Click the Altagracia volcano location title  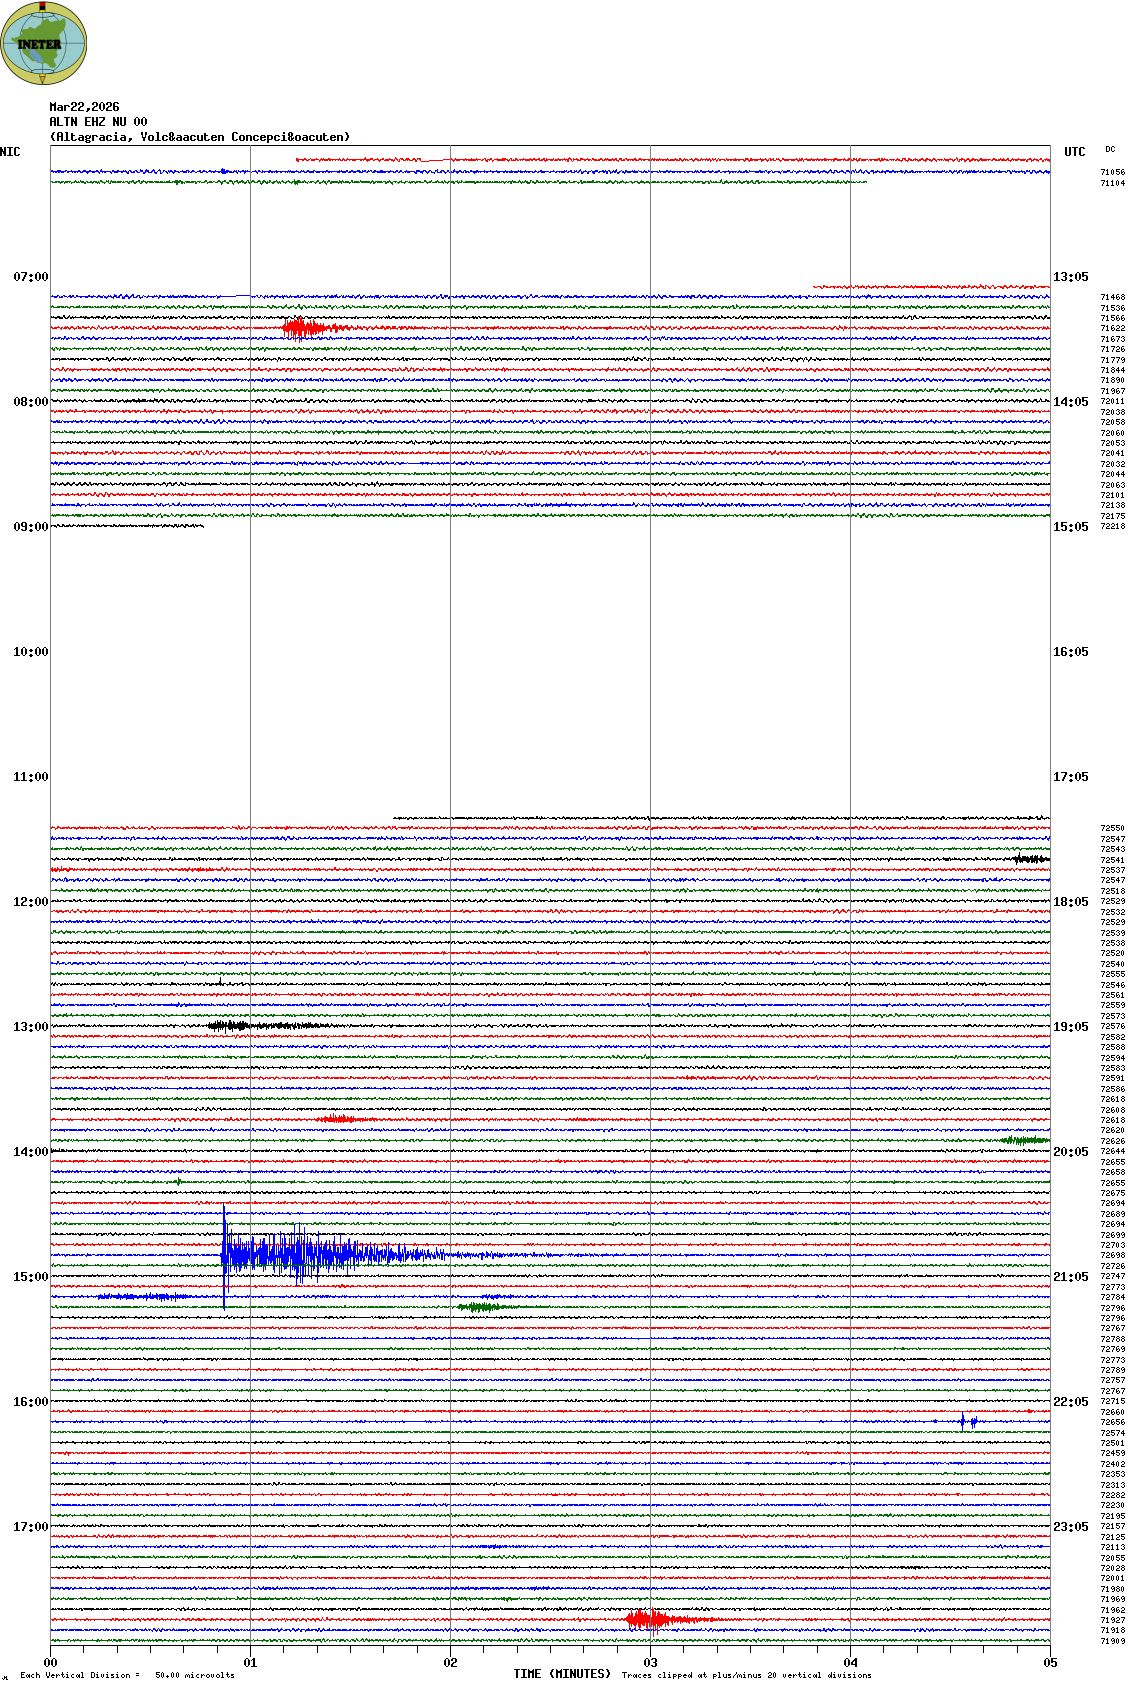(200, 137)
